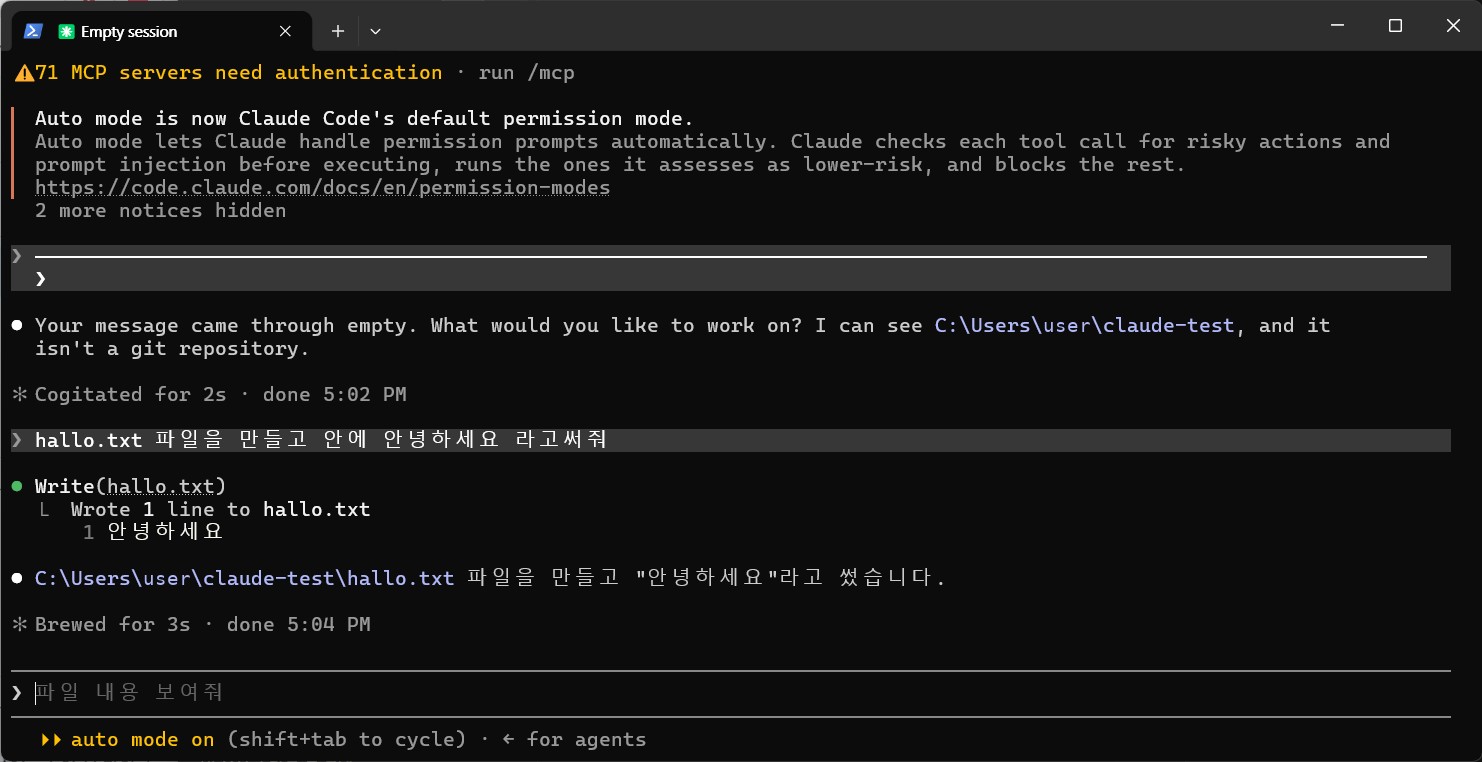This screenshot has width=1482, height=762.
Task: Click the 'Auto mode is now Claude Code's default' heading
Action: 364,118
